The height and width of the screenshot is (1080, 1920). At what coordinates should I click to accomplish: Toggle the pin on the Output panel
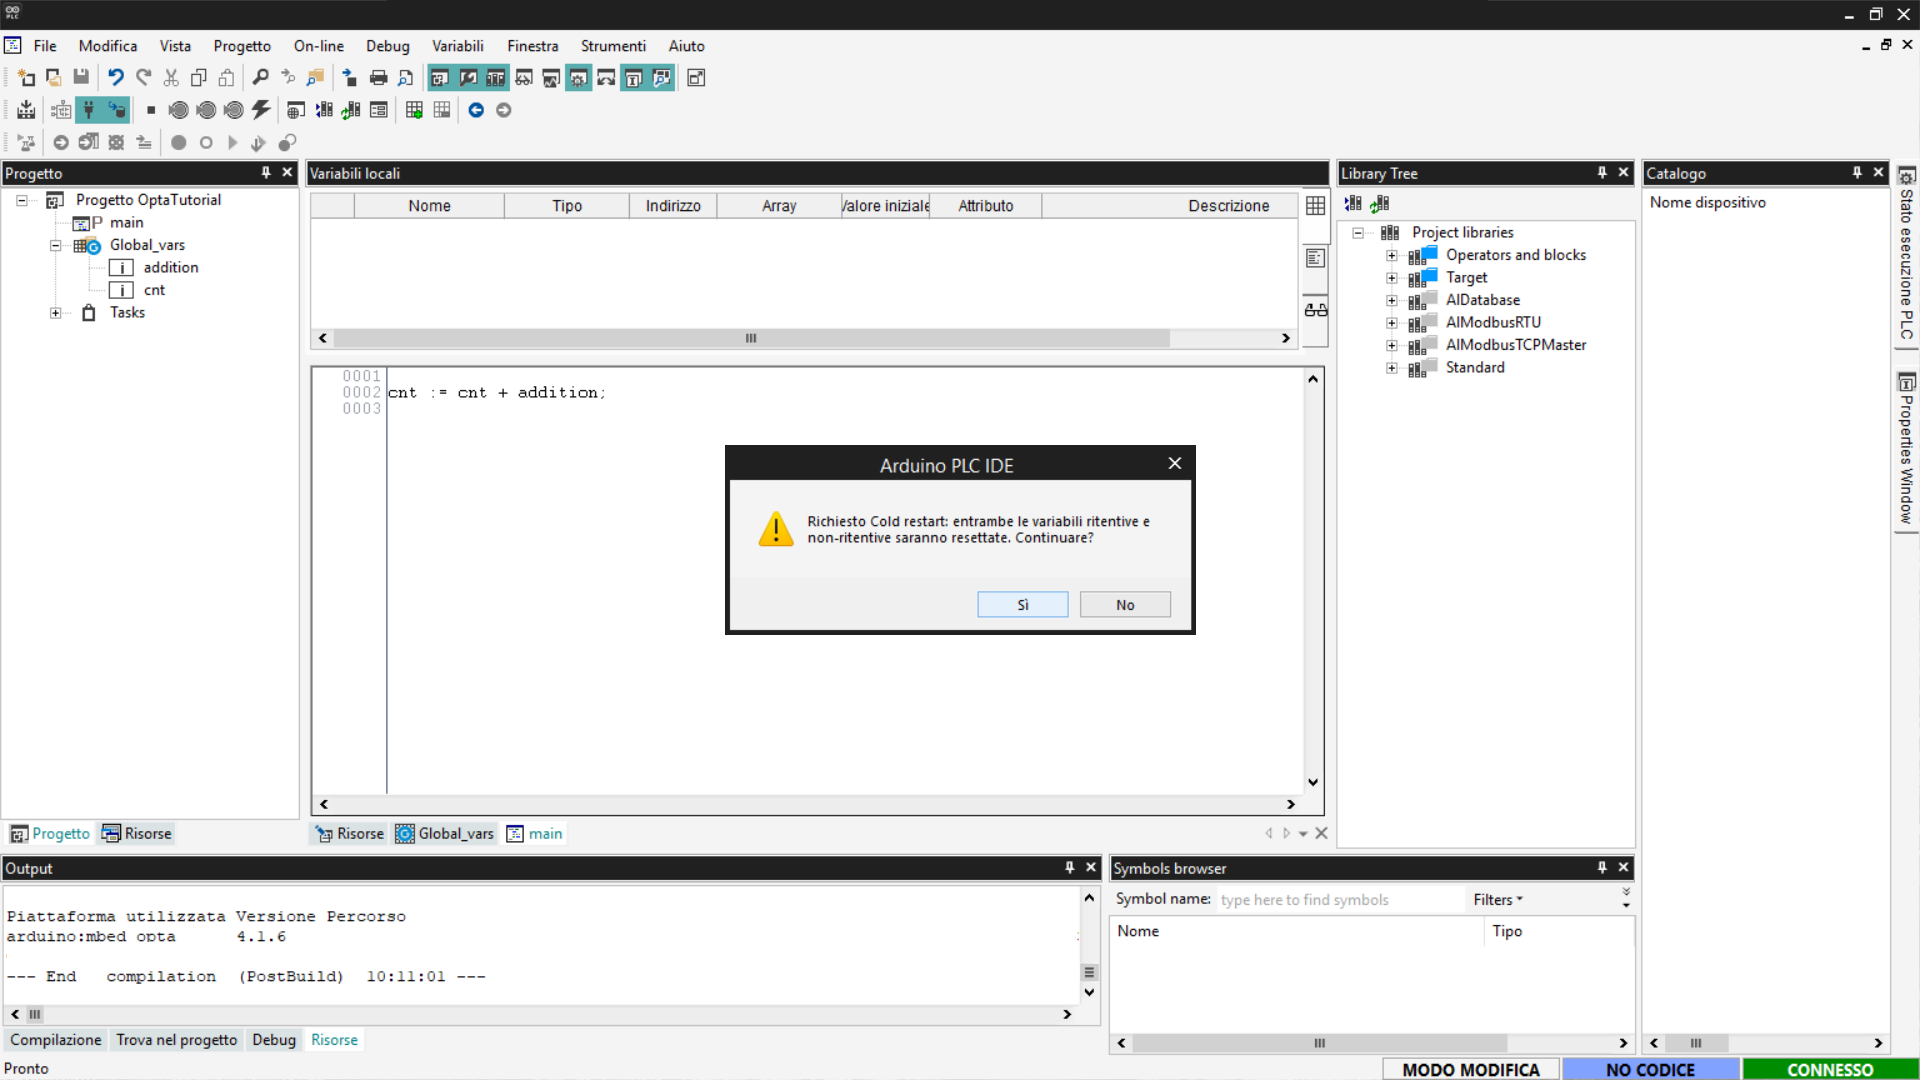tap(1069, 868)
